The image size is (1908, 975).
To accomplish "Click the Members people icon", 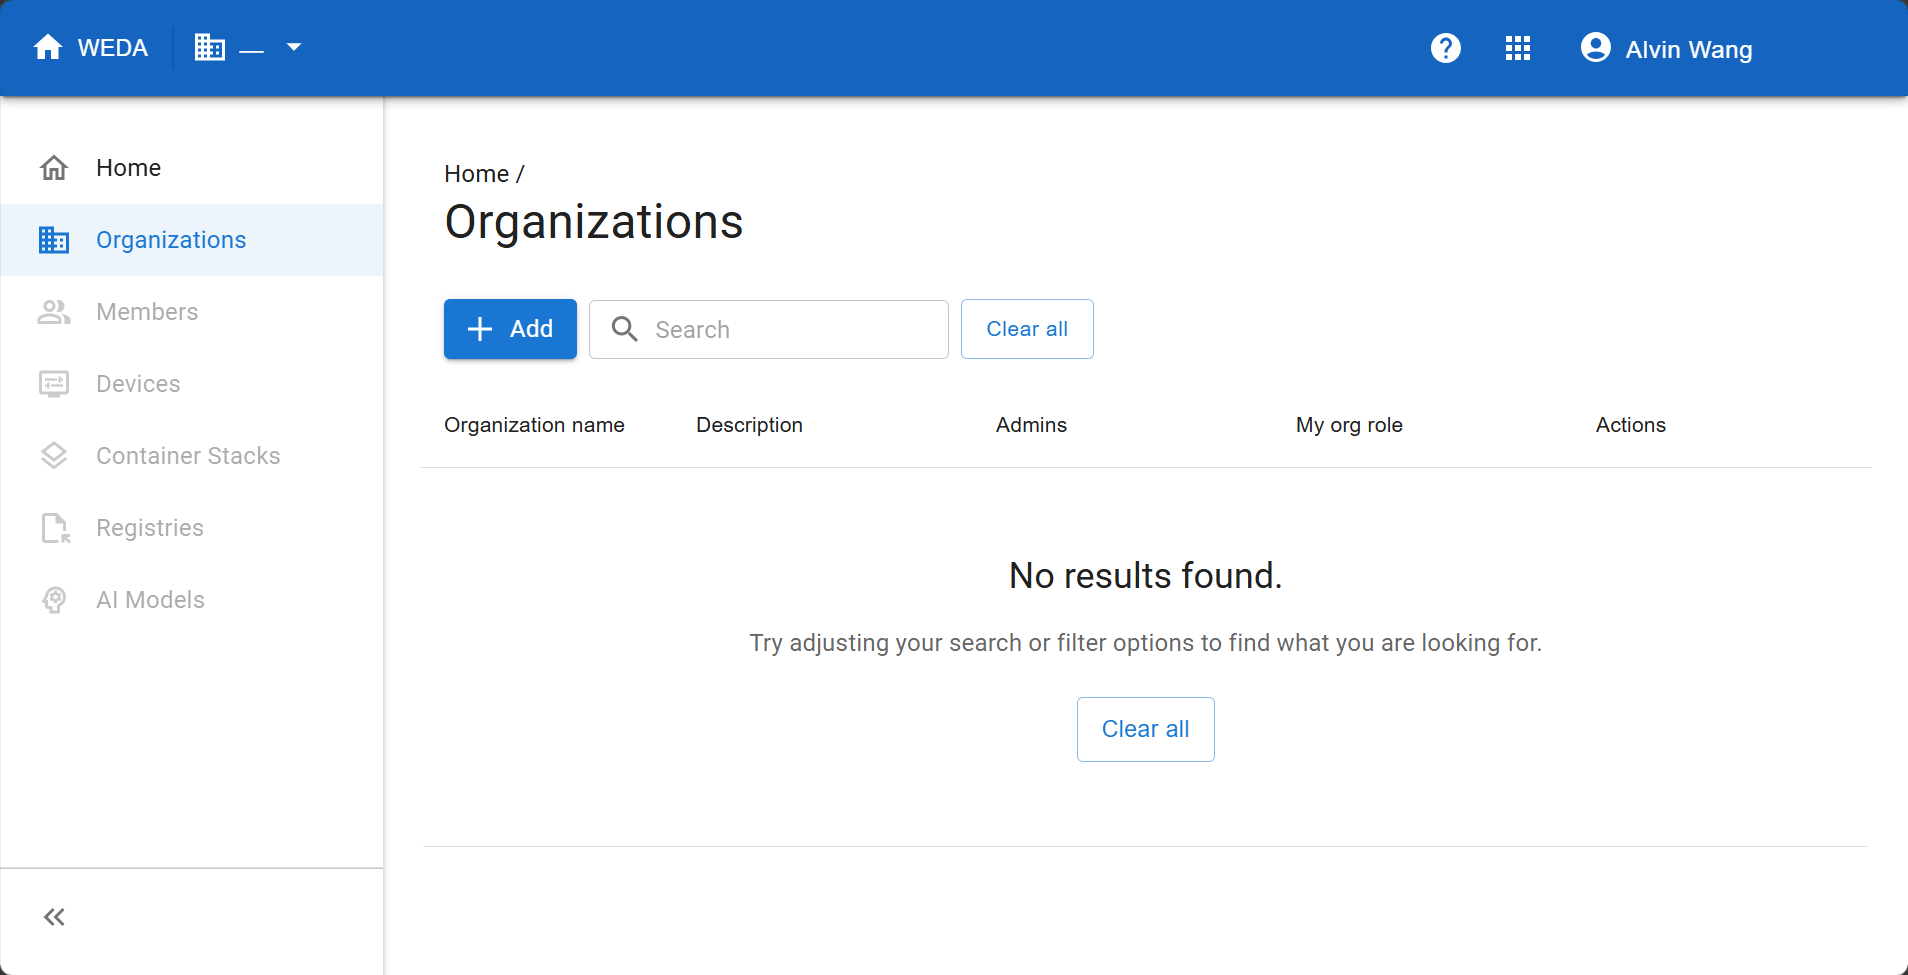I will click(x=54, y=312).
